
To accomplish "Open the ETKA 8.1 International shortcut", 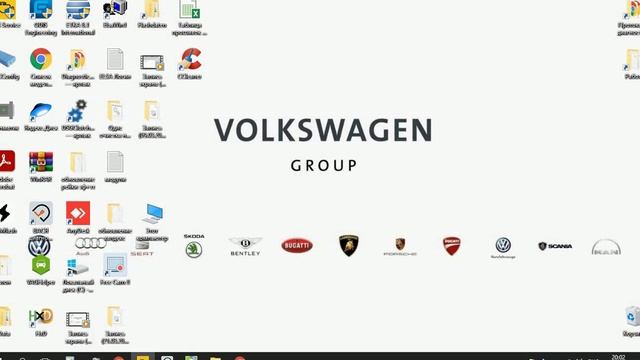I will pyautogui.click(x=78, y=10).
